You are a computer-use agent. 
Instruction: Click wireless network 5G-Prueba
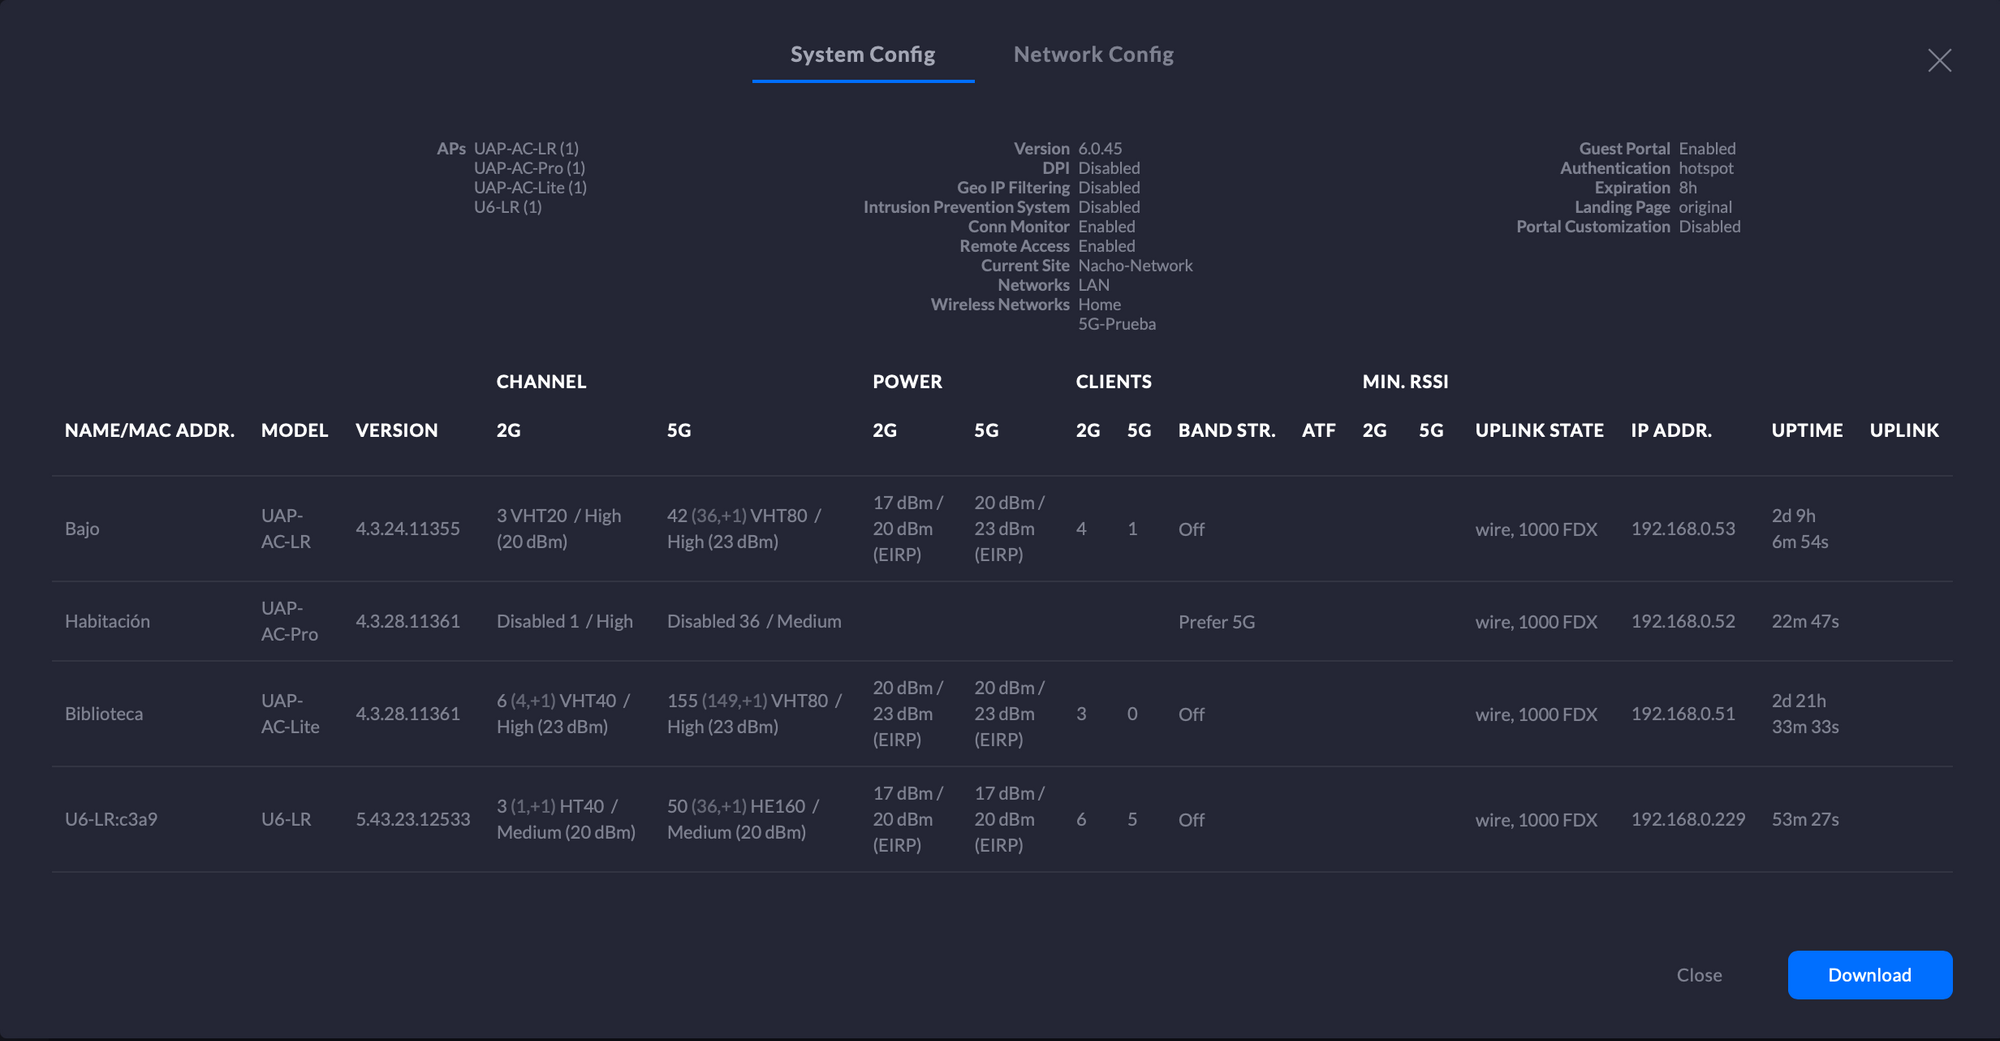tap(1117, 324)
